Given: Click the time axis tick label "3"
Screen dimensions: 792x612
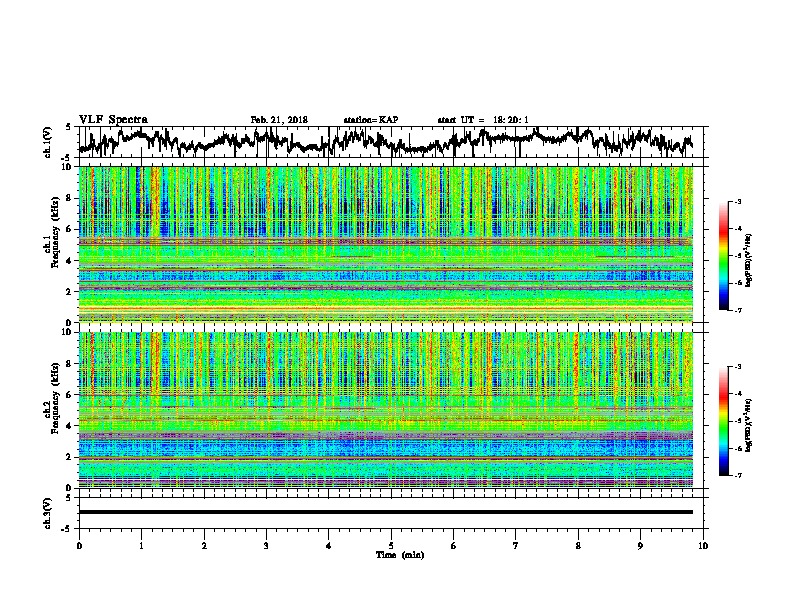Looking at the screenshot, I should coord(266,546).
